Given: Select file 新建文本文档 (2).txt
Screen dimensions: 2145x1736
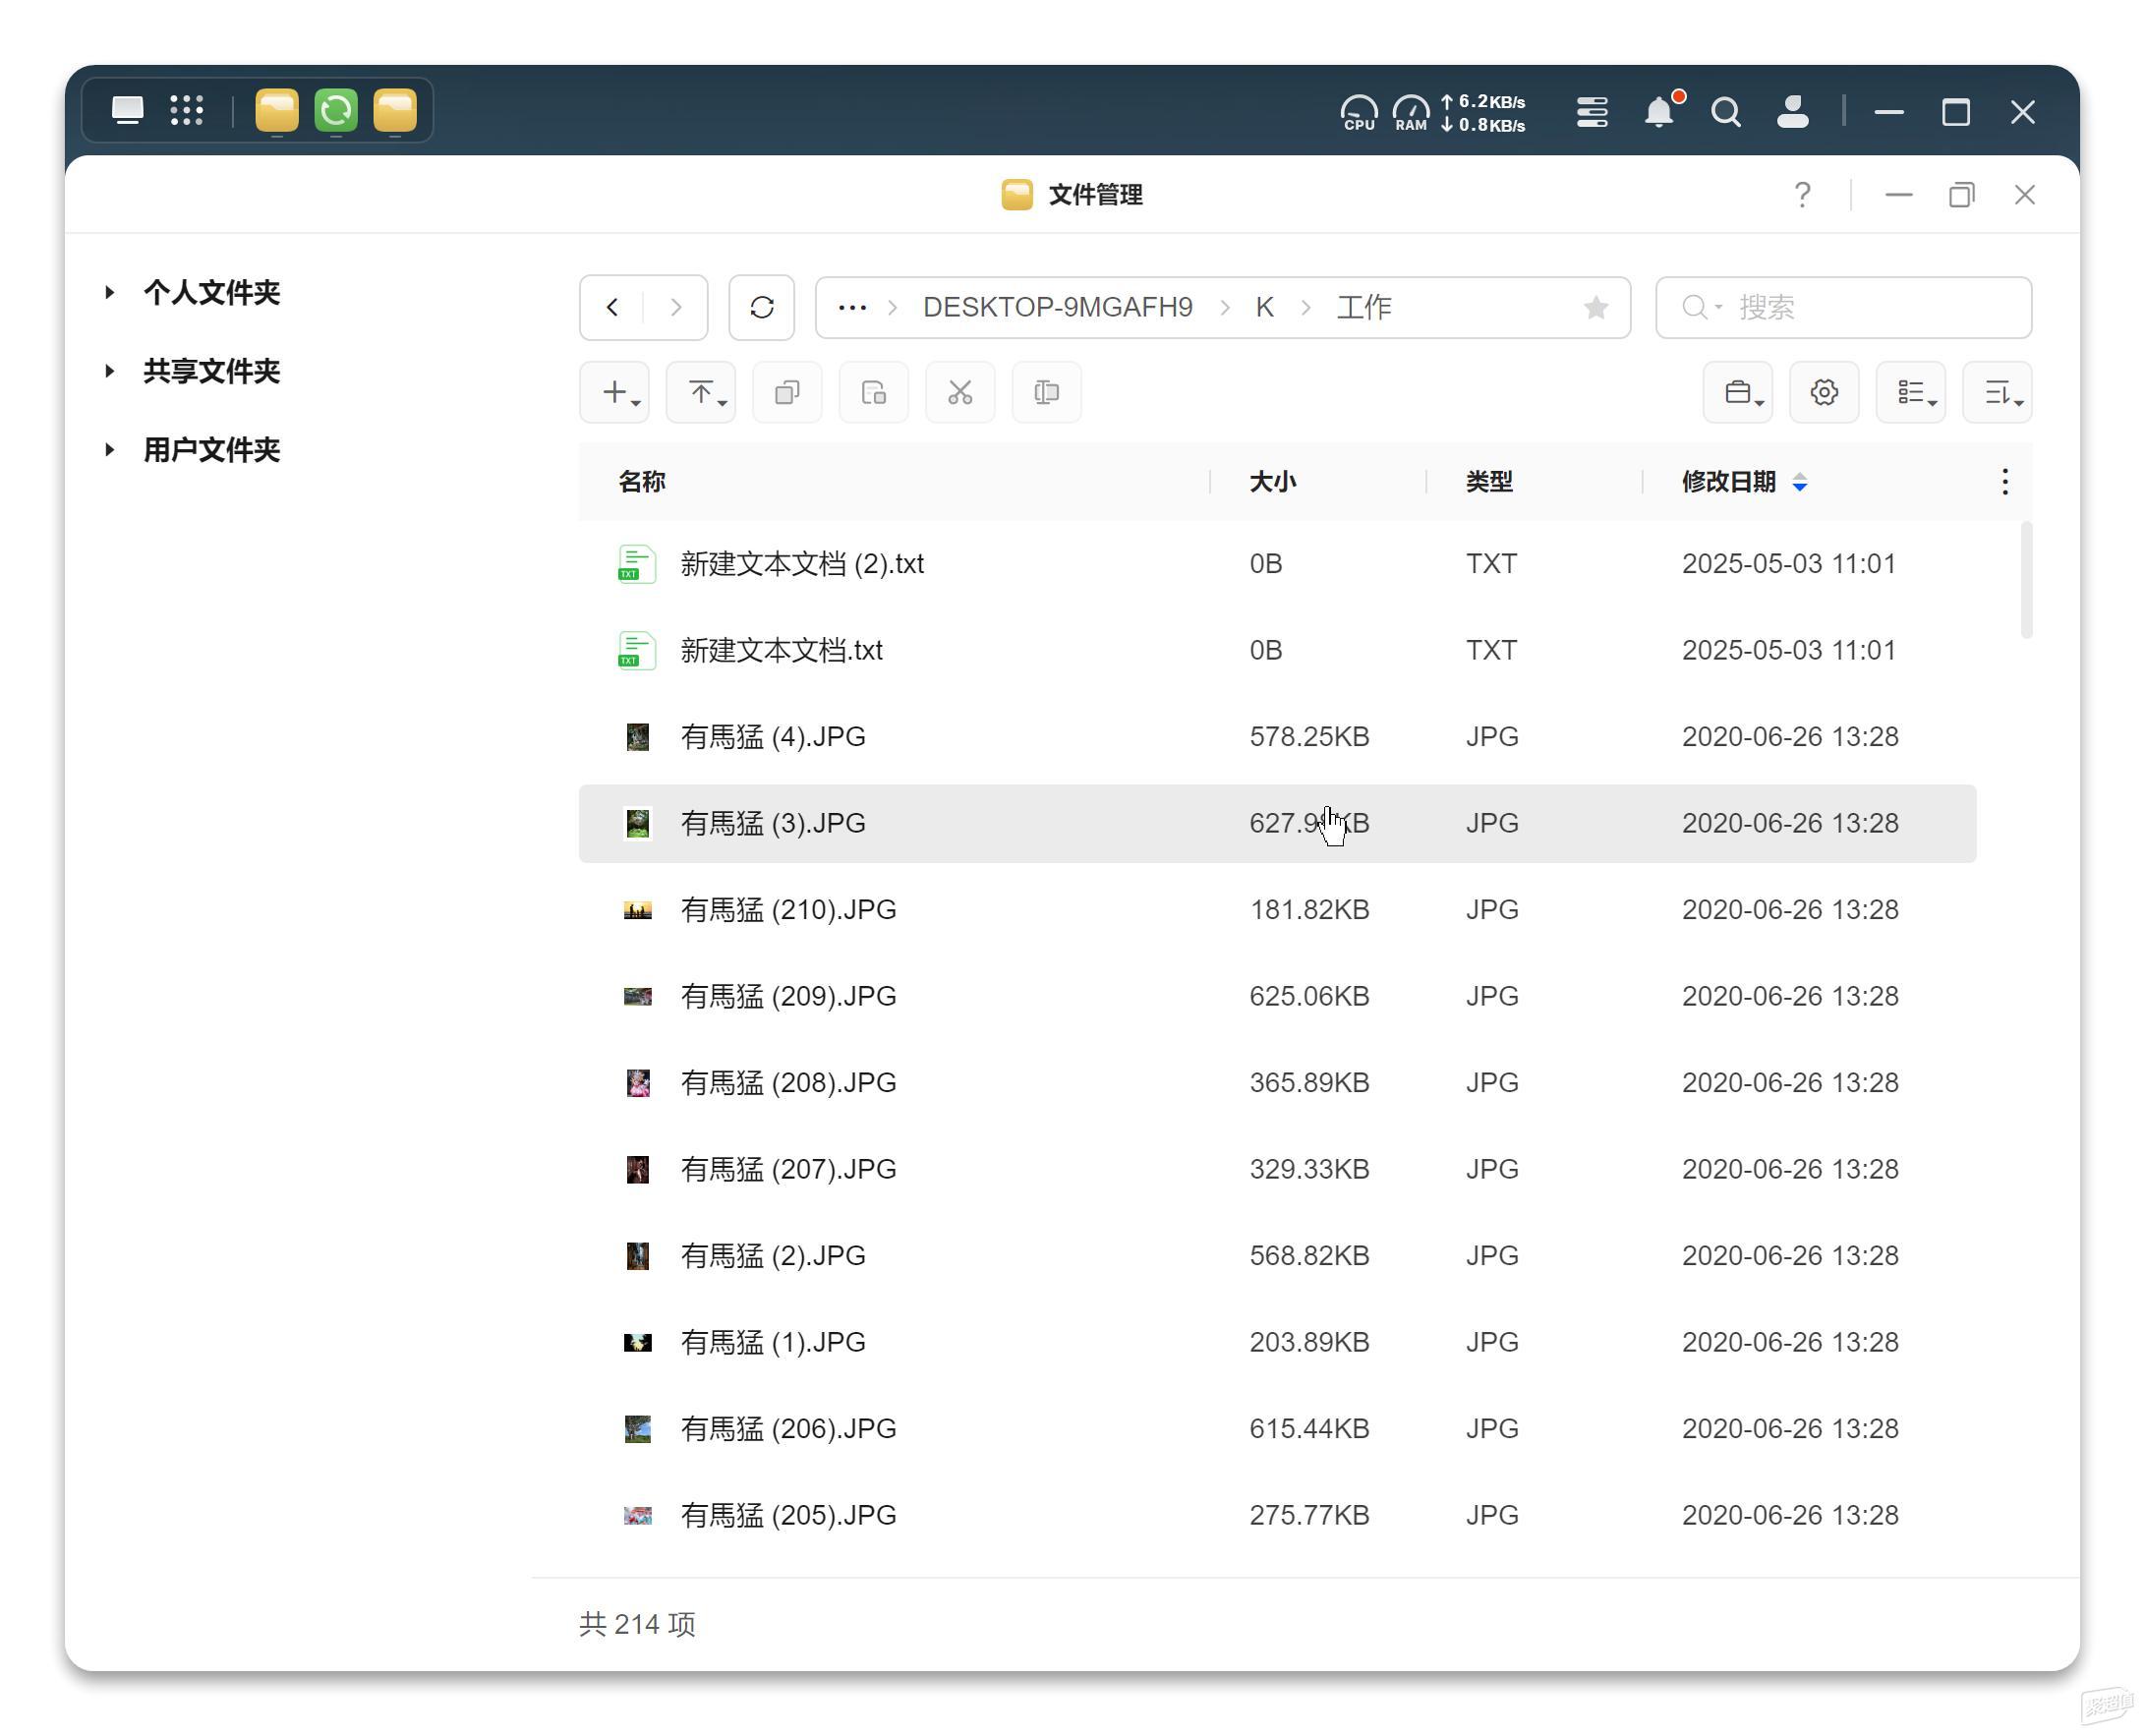Looking at the screenshot, I should tap(1277, 564).
